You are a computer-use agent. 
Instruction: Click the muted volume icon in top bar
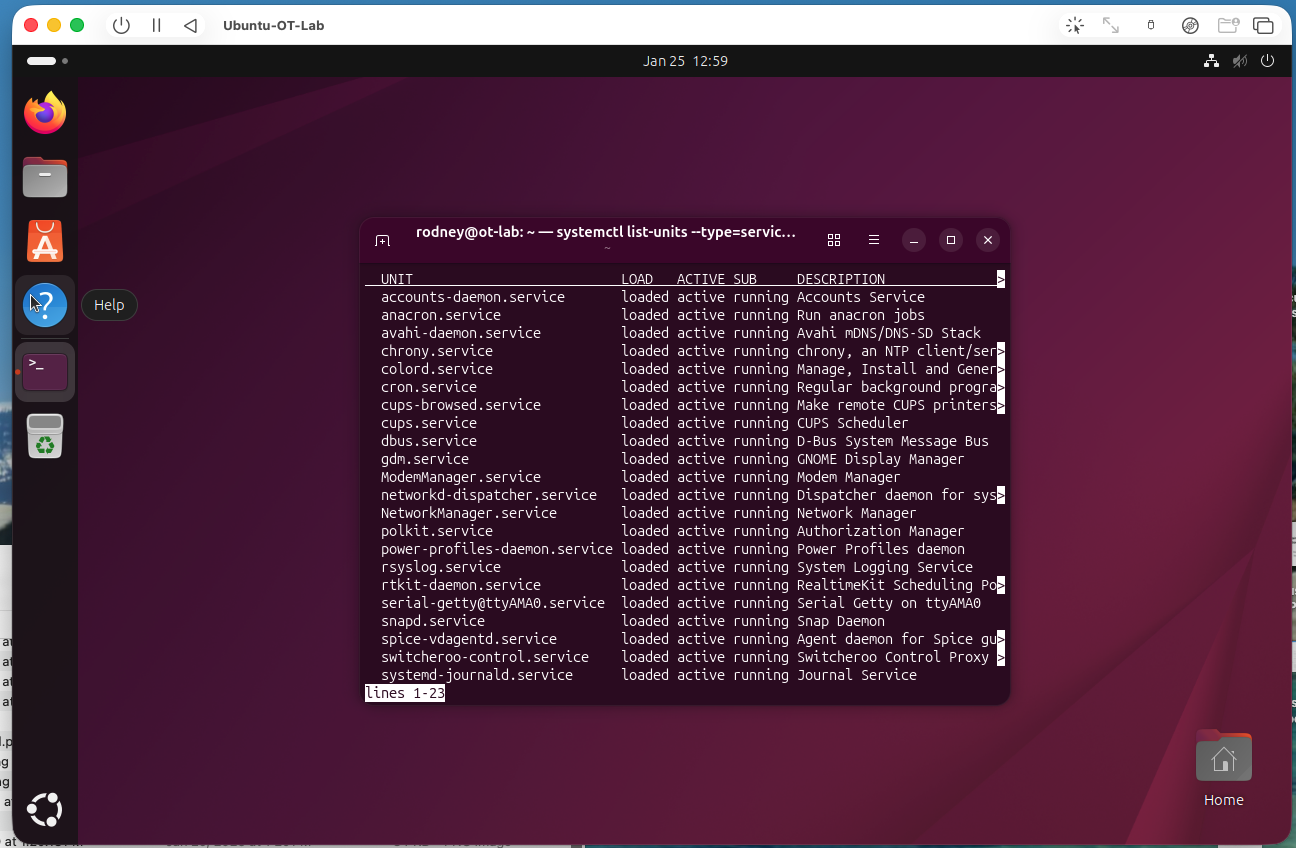coord(1240,61)
